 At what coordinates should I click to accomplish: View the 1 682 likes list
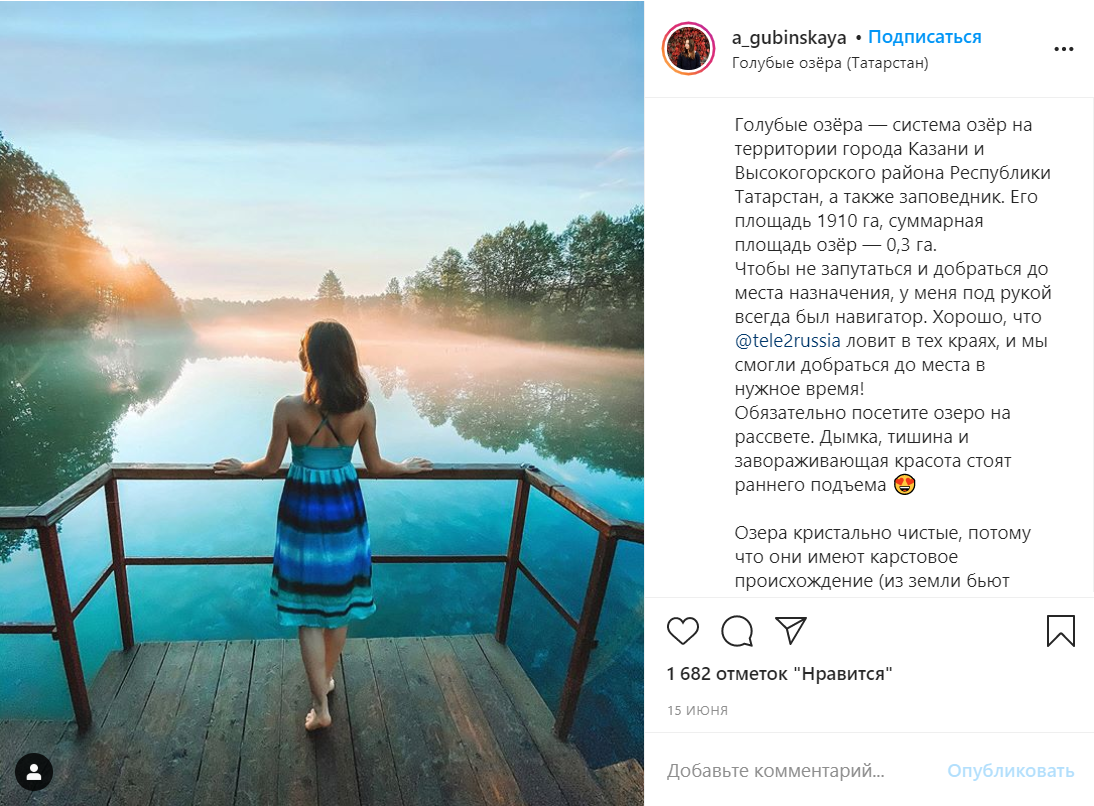point(779,674)
